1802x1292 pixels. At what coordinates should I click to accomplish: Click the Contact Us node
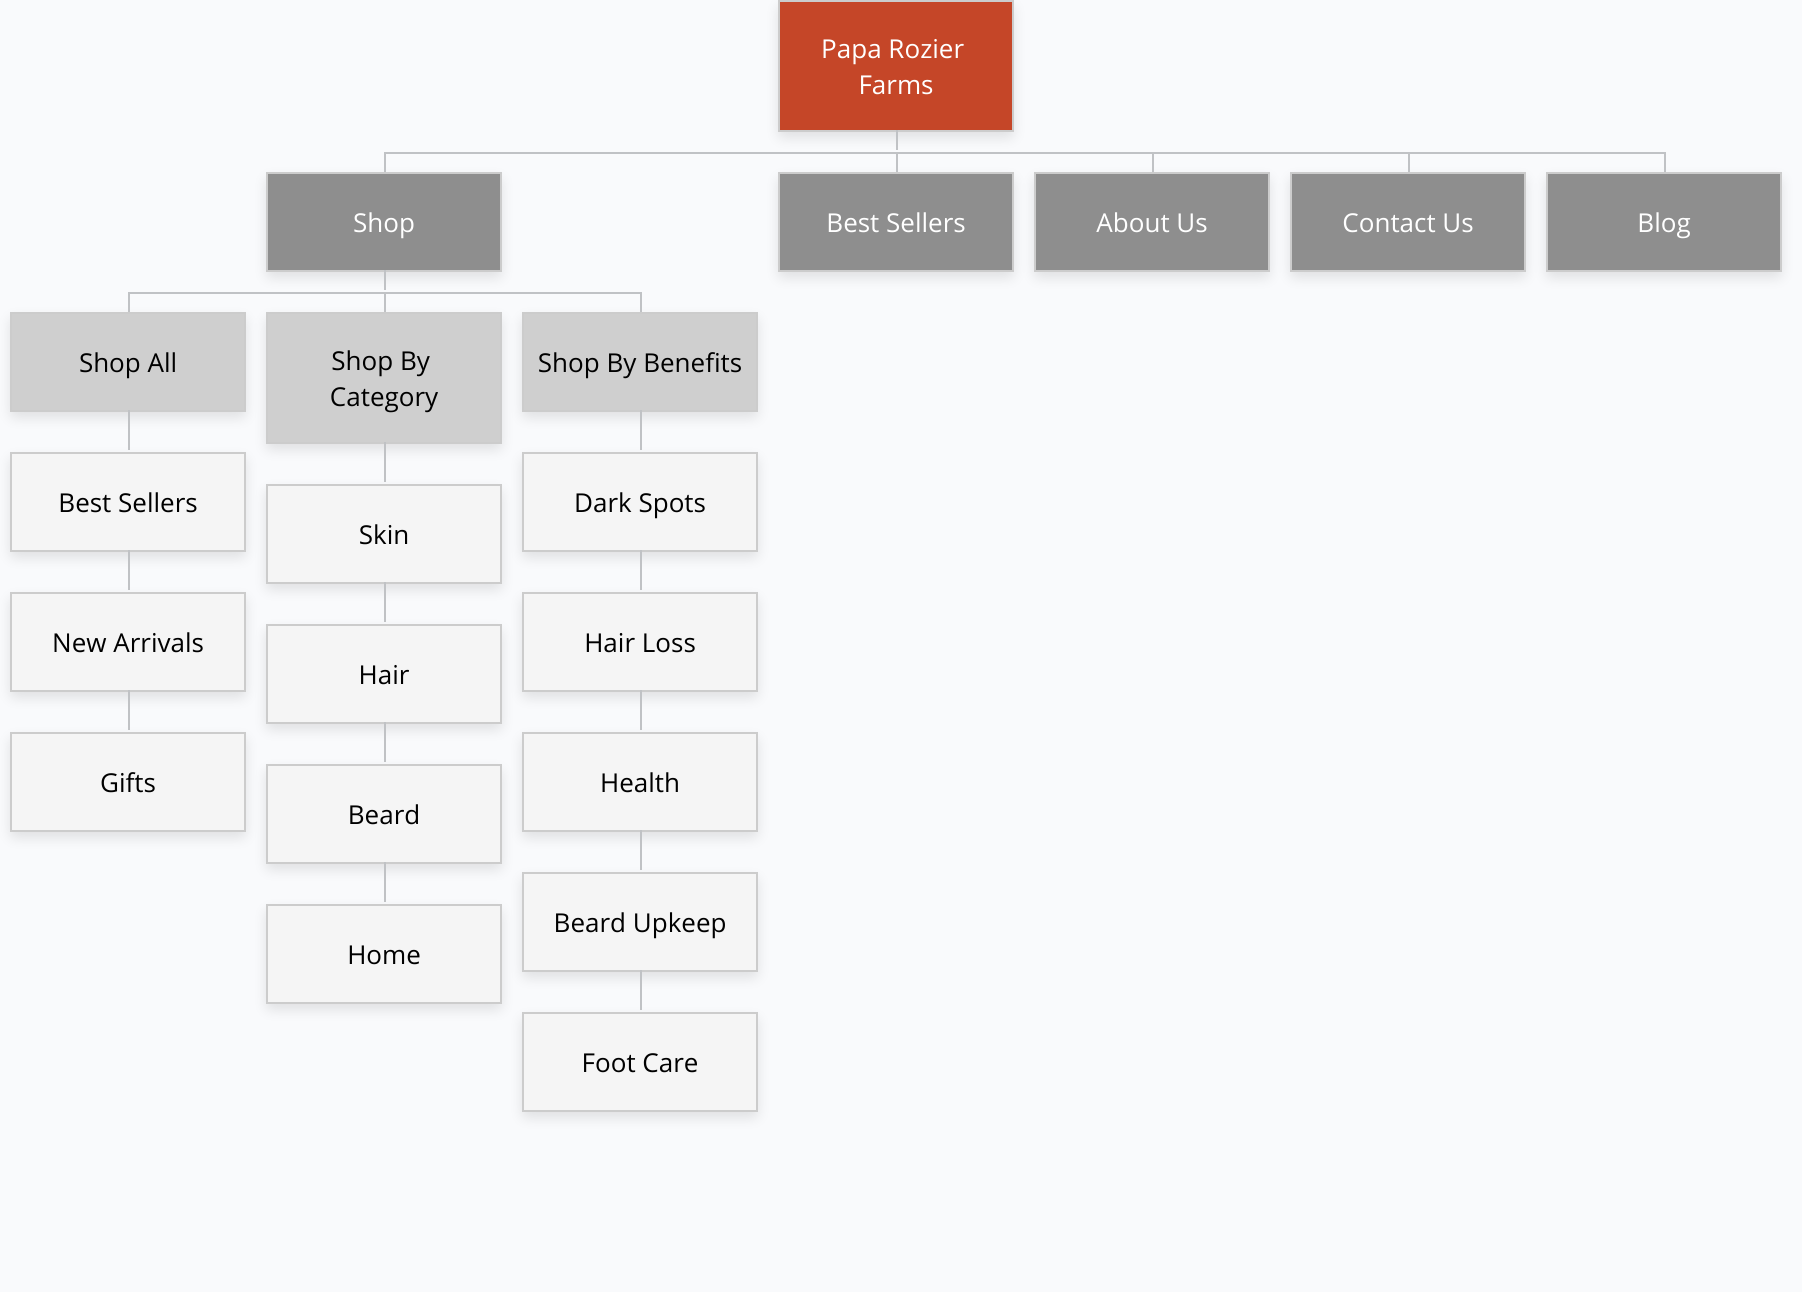(1408, 222)
